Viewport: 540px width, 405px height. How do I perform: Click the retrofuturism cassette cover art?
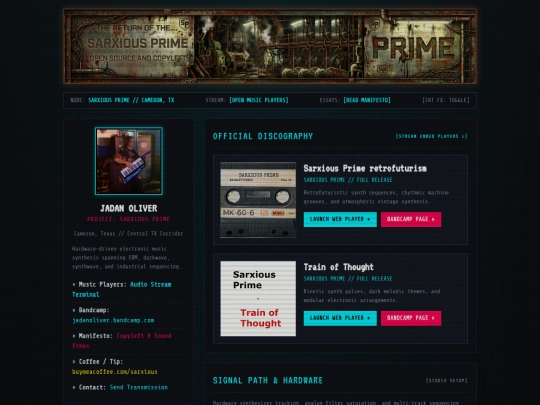(x=258, y=200)
